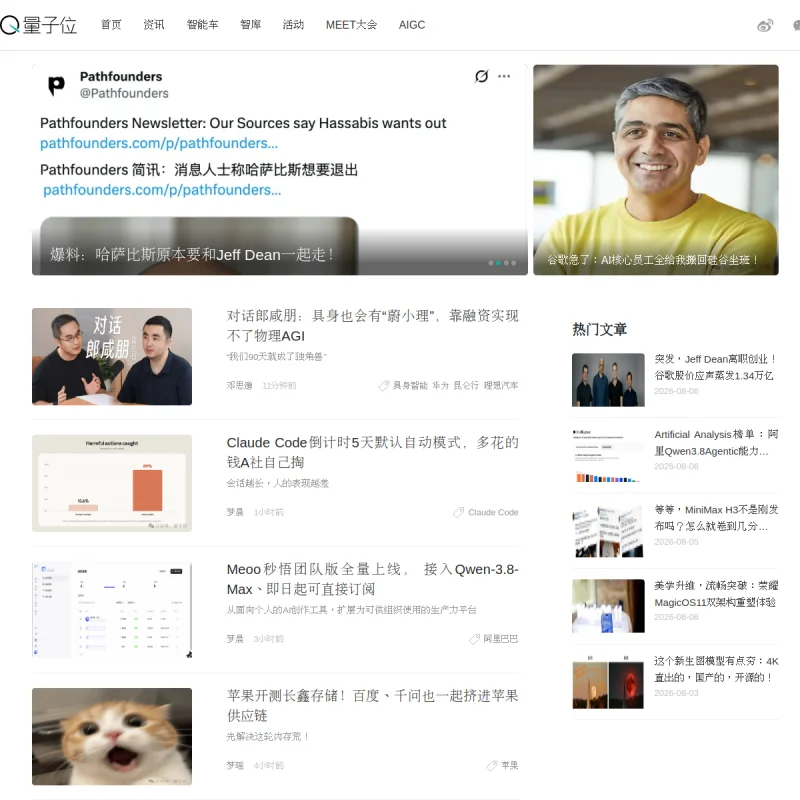The width and height of the screenshot is (800, 800).
Task: Open hot article 新生图模型 4K直出
Action: coord(715,669)
